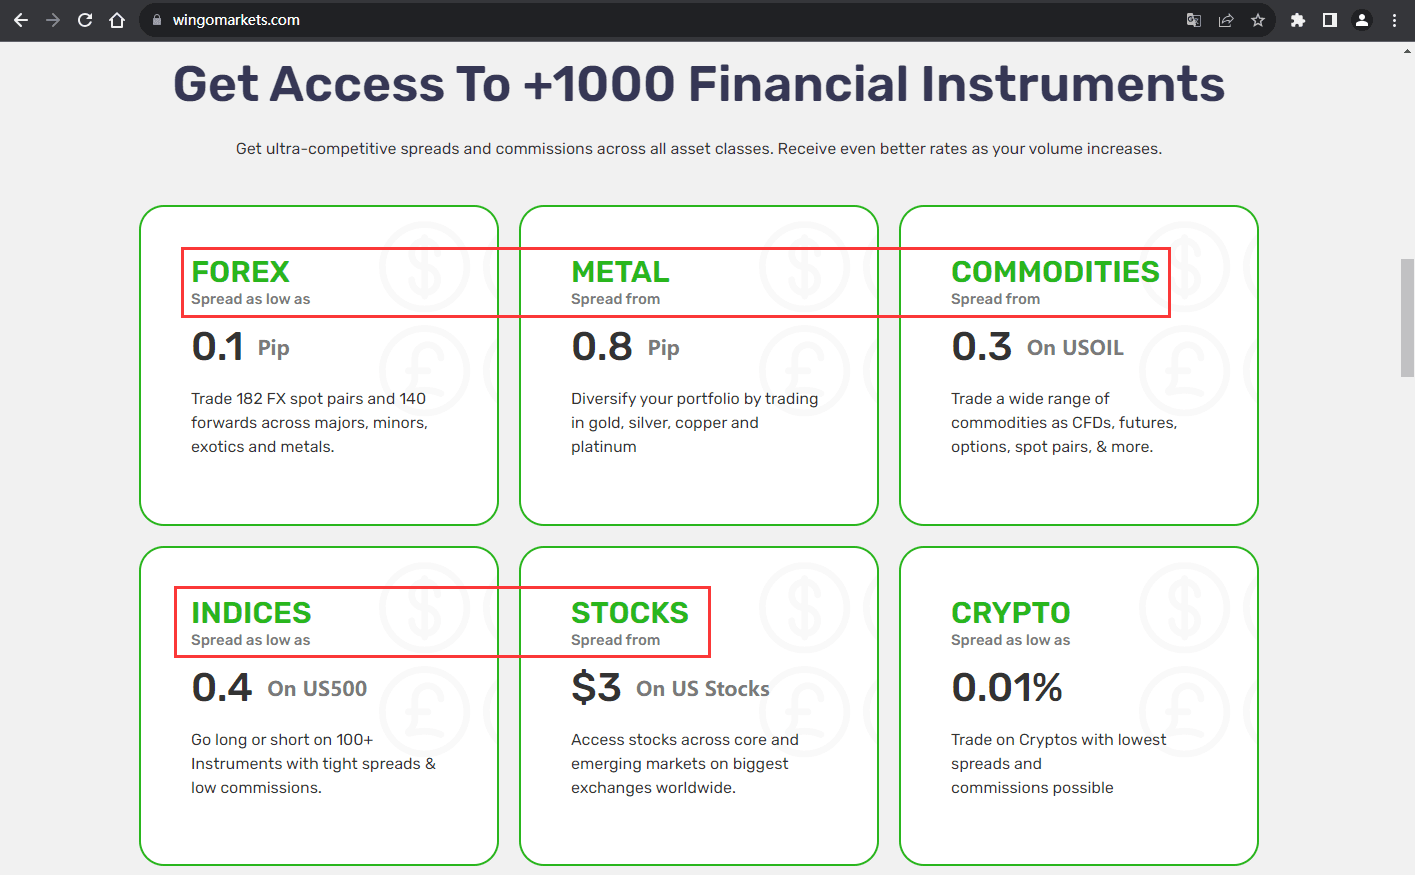The image size is (1415, 875).
Task: Click 'Diversify your portfolio' description
Action: point(695,423)
